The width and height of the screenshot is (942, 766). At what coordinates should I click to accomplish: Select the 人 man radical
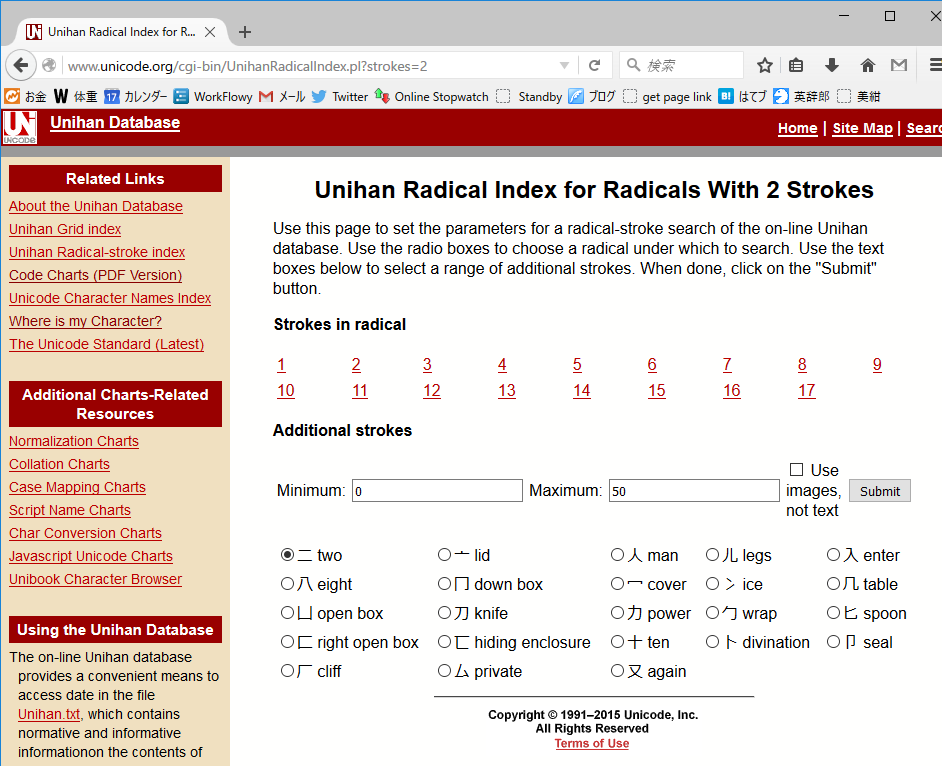617,555
